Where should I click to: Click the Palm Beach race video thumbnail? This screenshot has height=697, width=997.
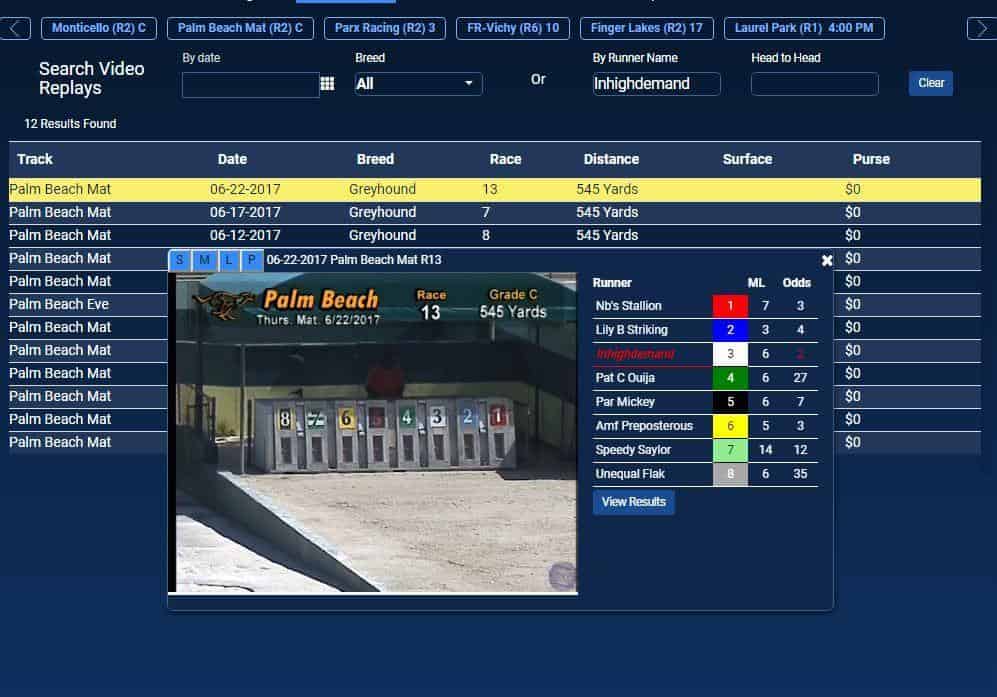pyautogui.click(x=376, y=432)
